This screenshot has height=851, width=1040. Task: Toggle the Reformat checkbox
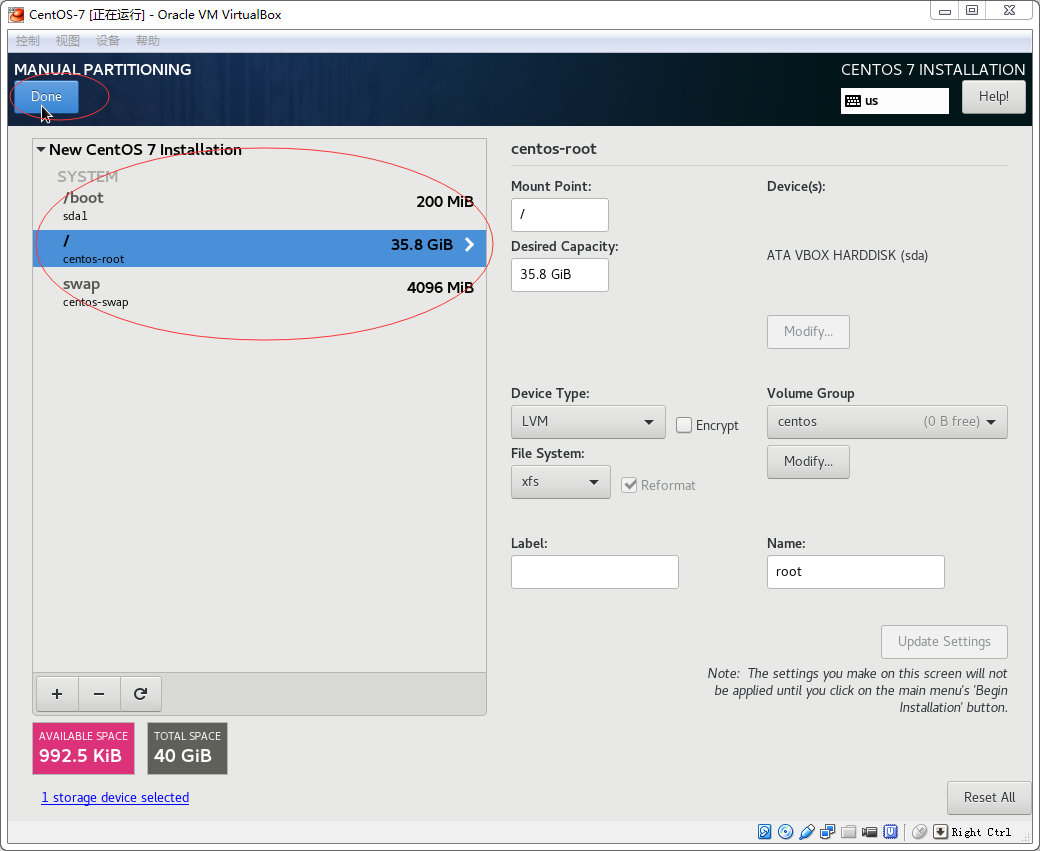pos(629,485)
